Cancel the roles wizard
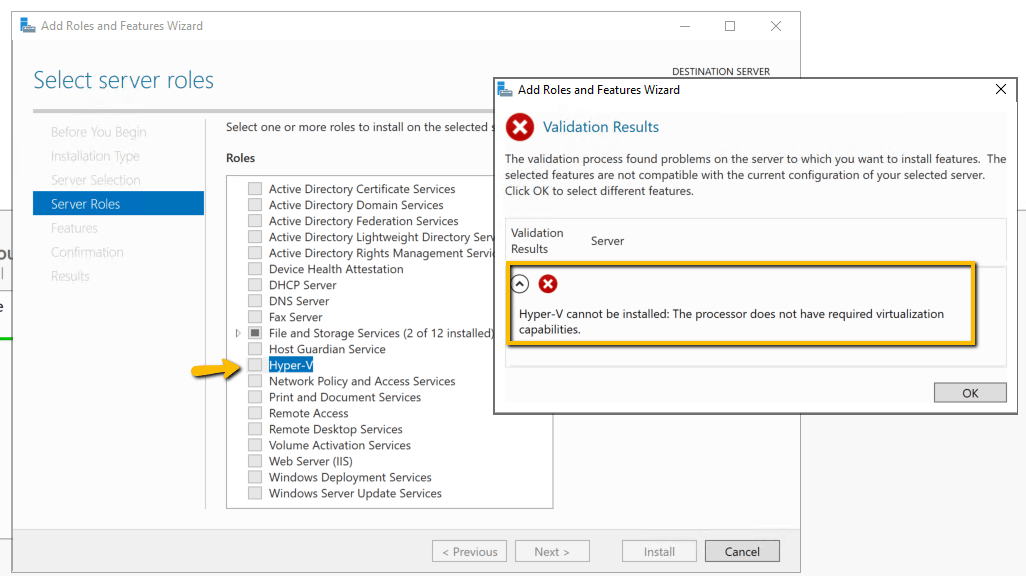Viewport: 1026px width, 576px height. click(x=742, y=551)
